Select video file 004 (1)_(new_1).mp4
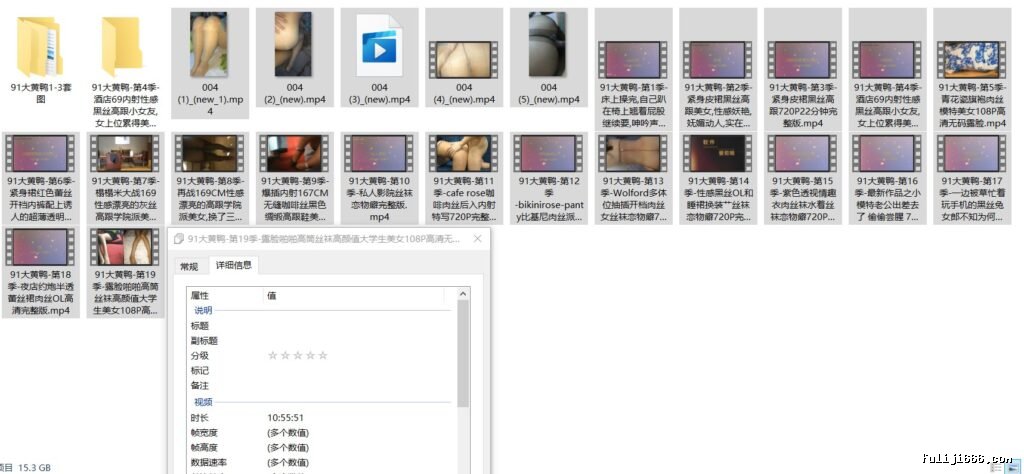 click(x=210, y=64)
